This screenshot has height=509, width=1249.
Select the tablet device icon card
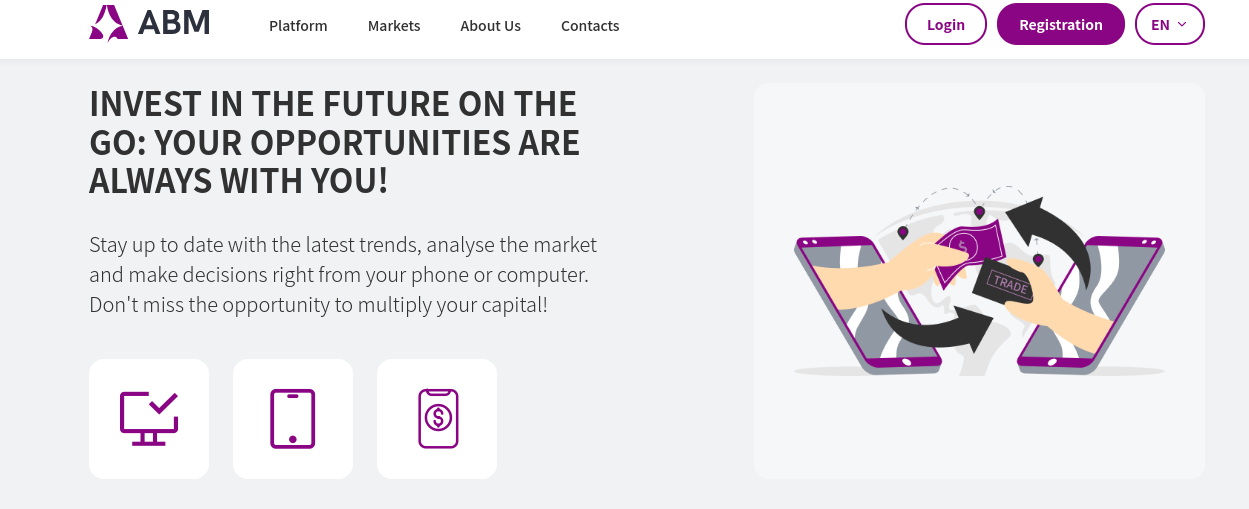pos(293,419)
